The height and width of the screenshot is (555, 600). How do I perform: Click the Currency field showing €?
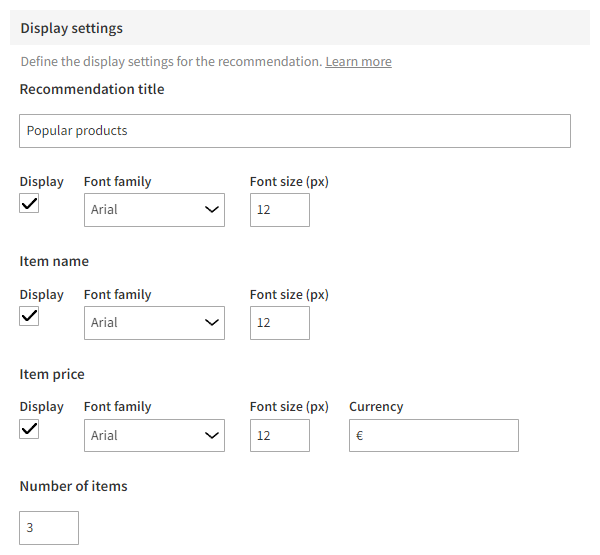(433, 435)
